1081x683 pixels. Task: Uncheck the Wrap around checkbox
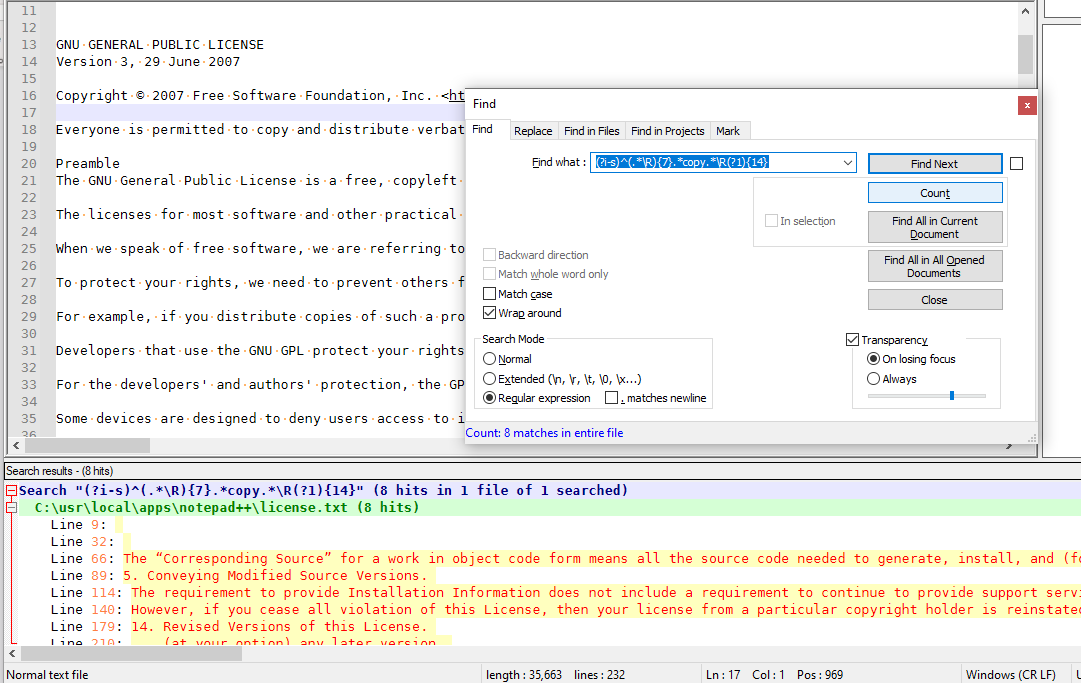click(x=489, y=313)
